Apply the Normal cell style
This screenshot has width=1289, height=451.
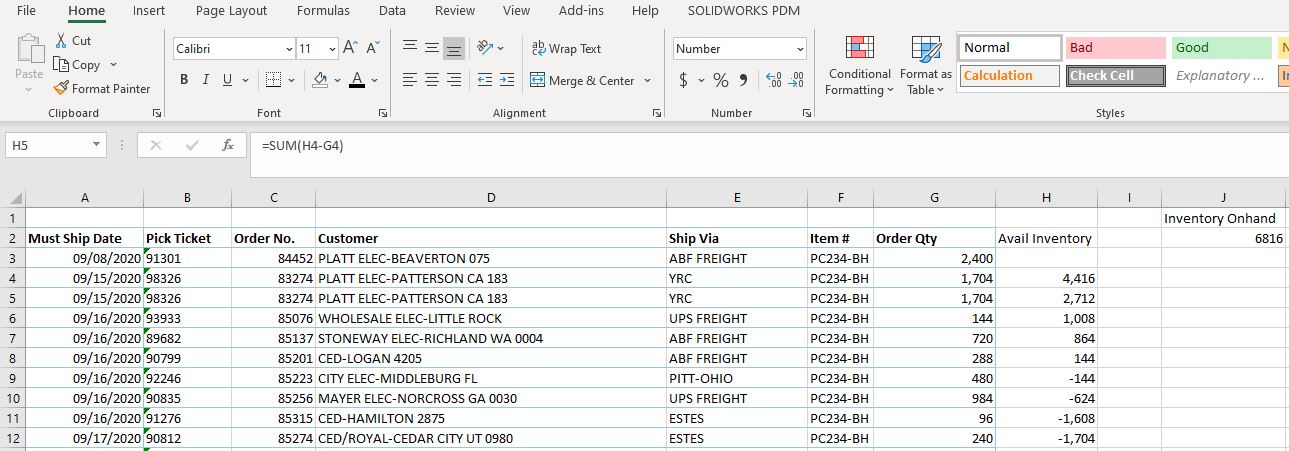tap(1010, 48)
